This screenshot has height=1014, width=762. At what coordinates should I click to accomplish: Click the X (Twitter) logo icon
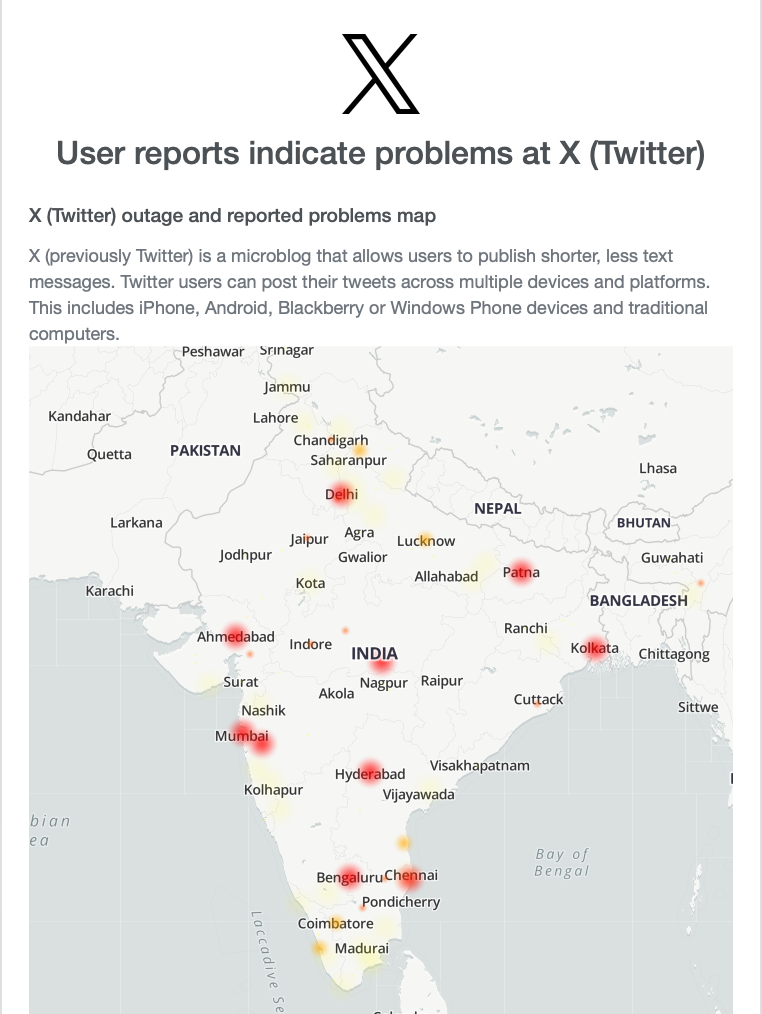381,74
